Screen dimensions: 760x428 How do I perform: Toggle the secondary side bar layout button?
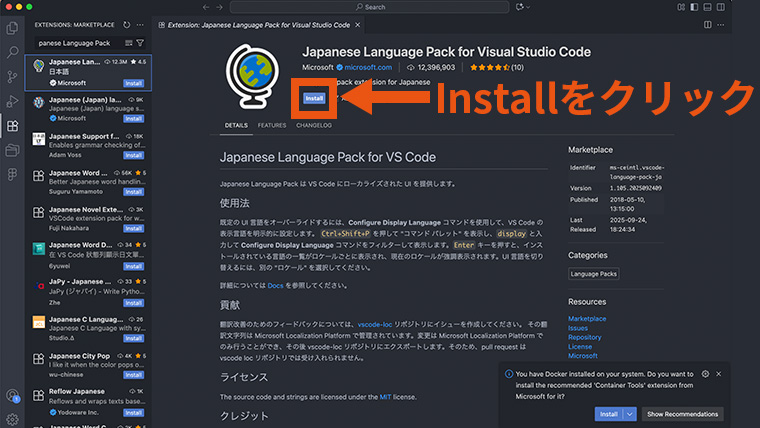pos(721,7)
